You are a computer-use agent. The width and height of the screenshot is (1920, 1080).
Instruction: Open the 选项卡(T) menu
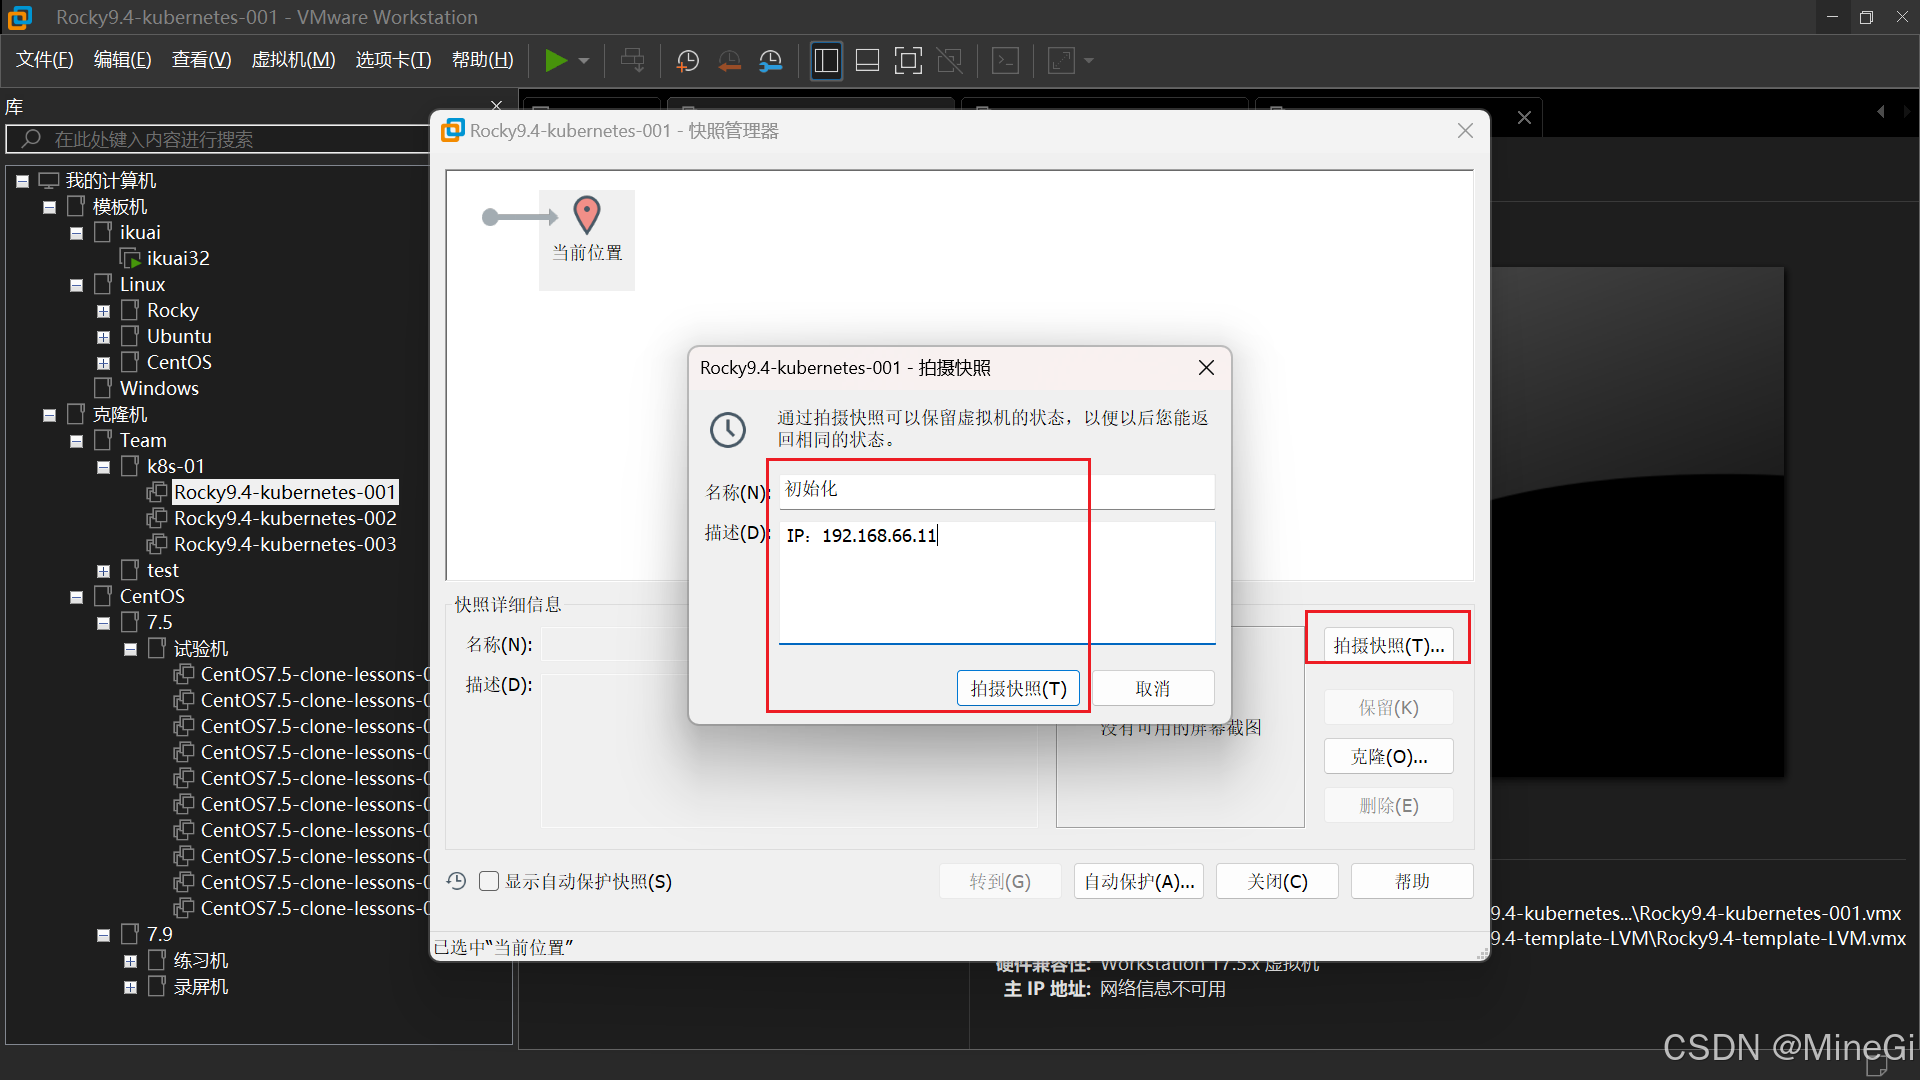tap(393, 60)
